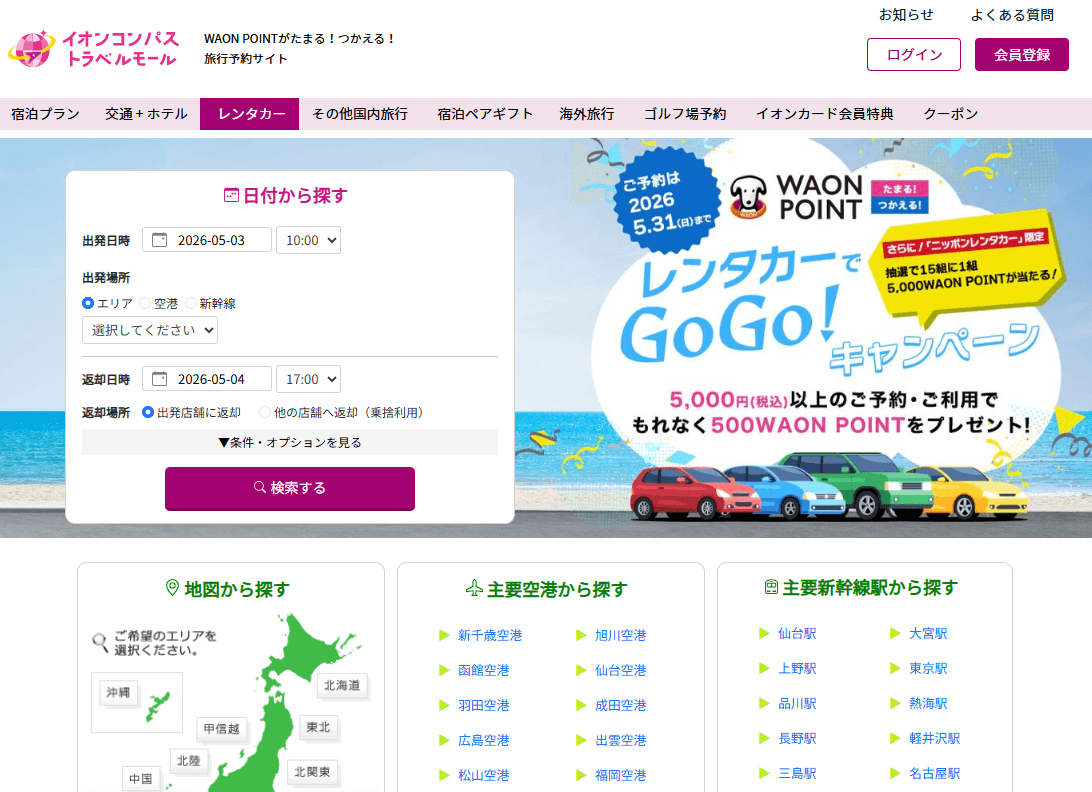The width and height of the screenshot is (1092, 792).
Task: Click the ログイン button
Action: point(914,54)
